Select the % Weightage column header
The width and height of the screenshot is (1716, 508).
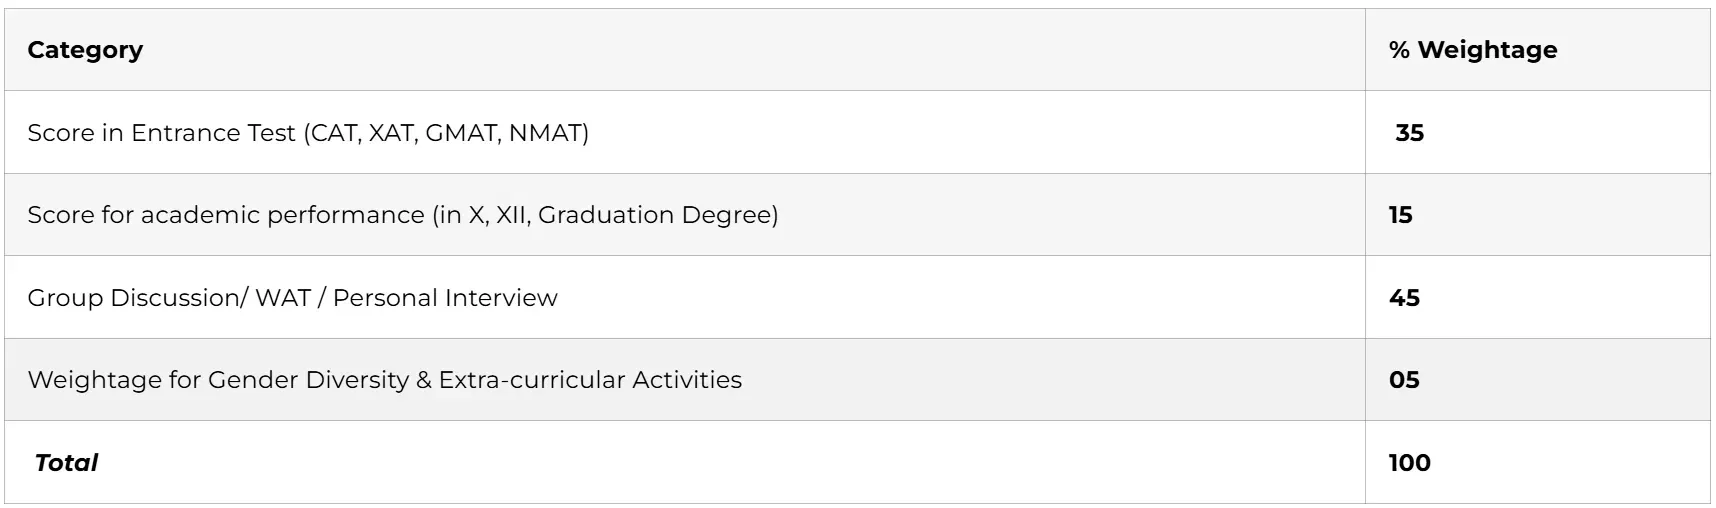tap(1472, 50)
